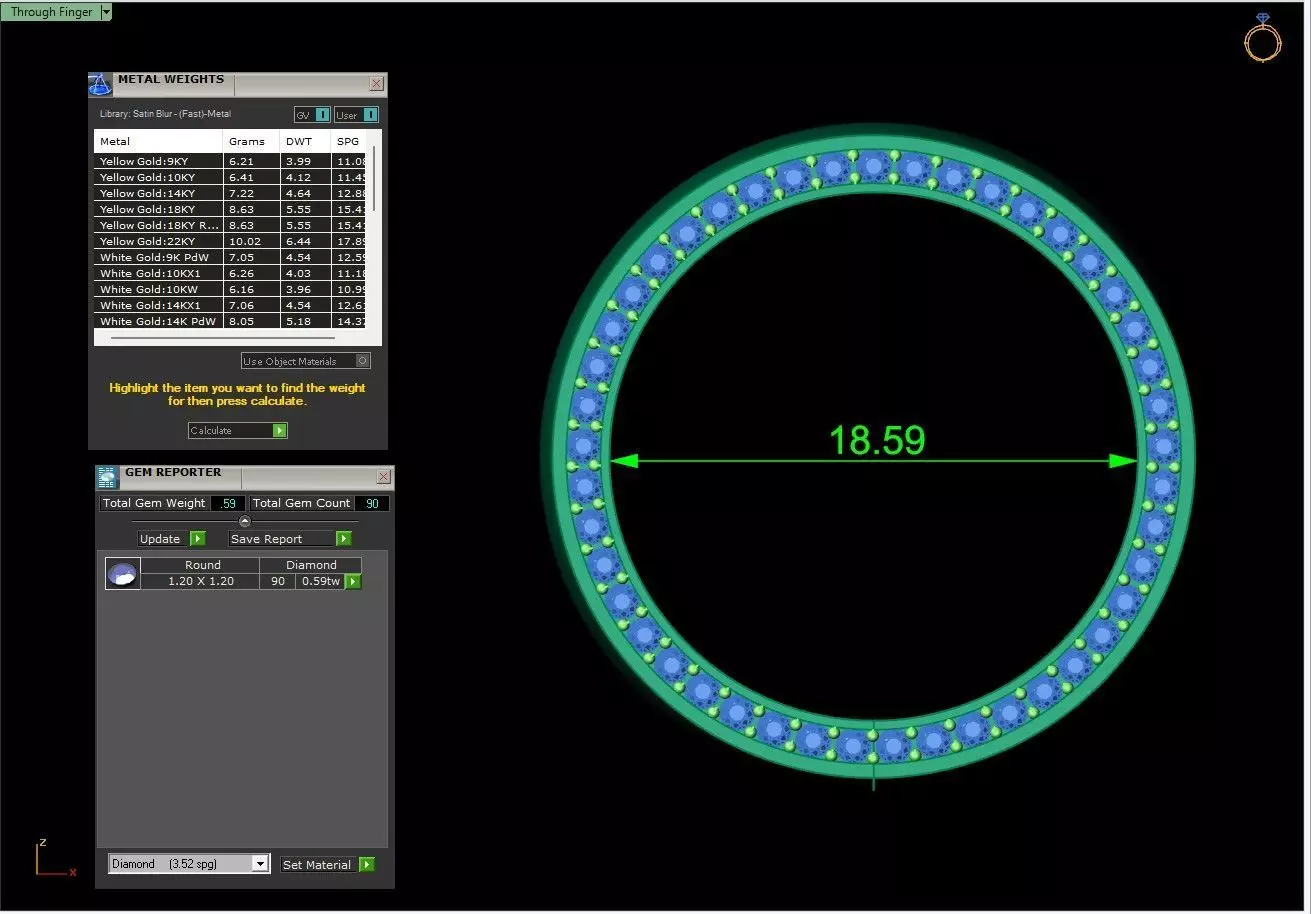The height and width of the screenshot is (914, 1311).
Task: Click the Calculate button
Action: pos(238,430)
